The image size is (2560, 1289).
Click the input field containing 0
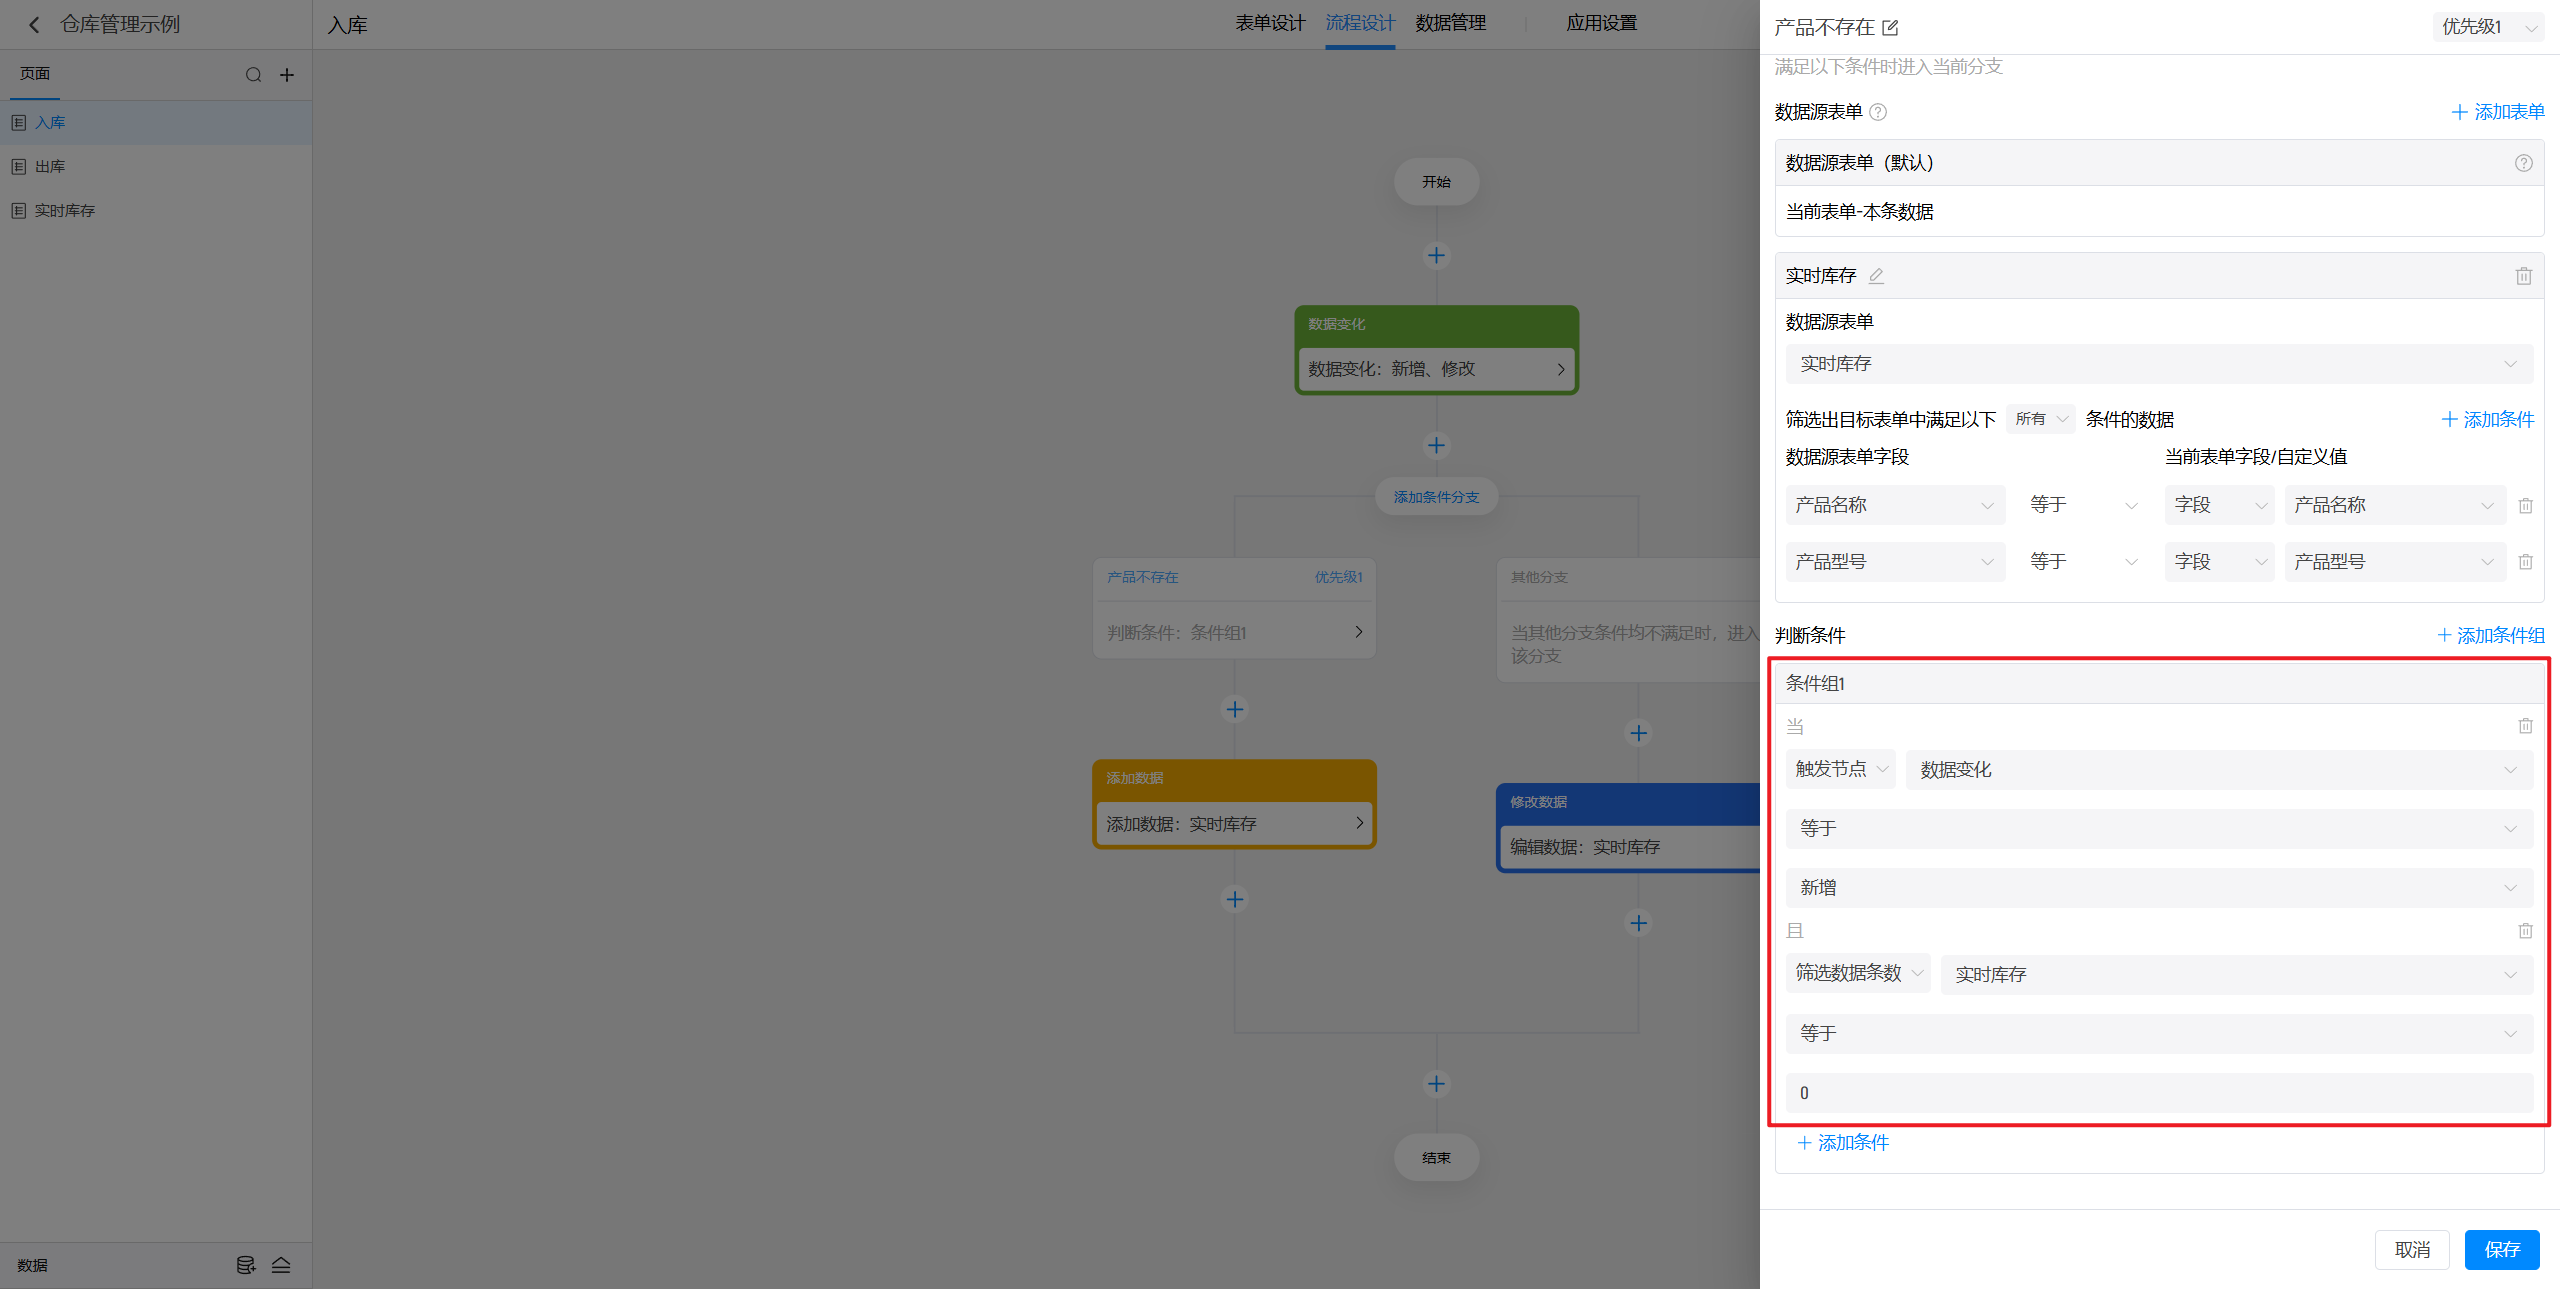point(2158,1093)
